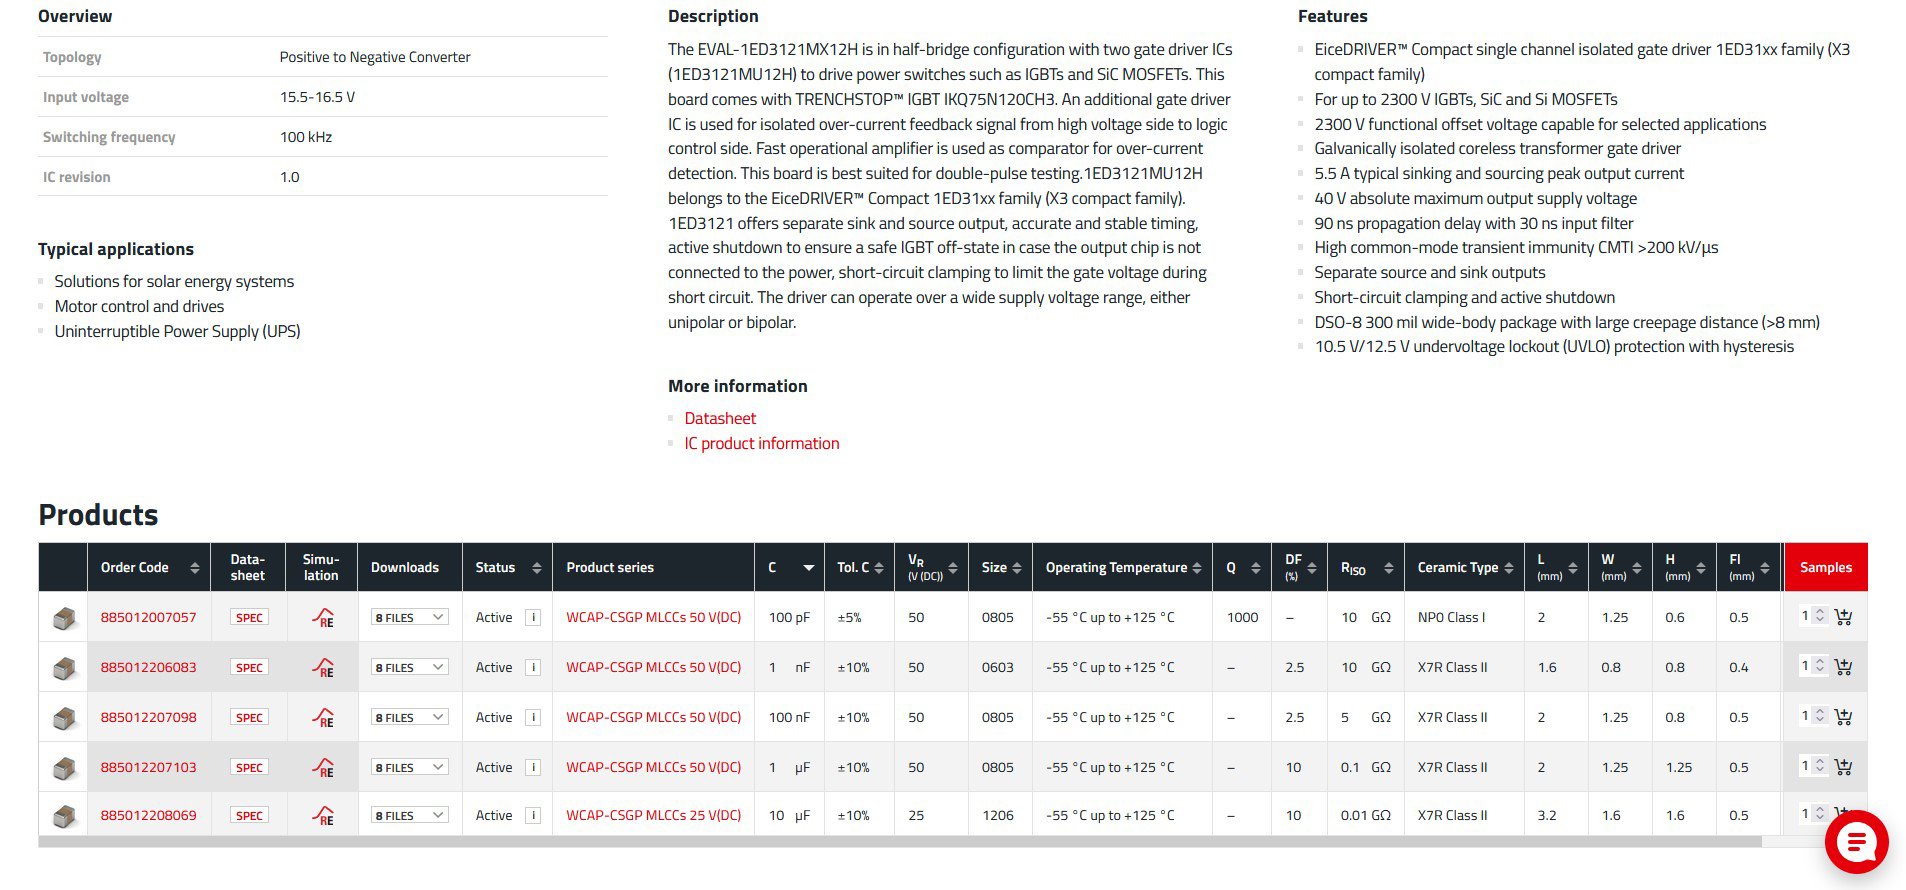Add 885012007057 sample to cart
This screenshot has width=1906, height=890.
click(x=1843, y=617)
